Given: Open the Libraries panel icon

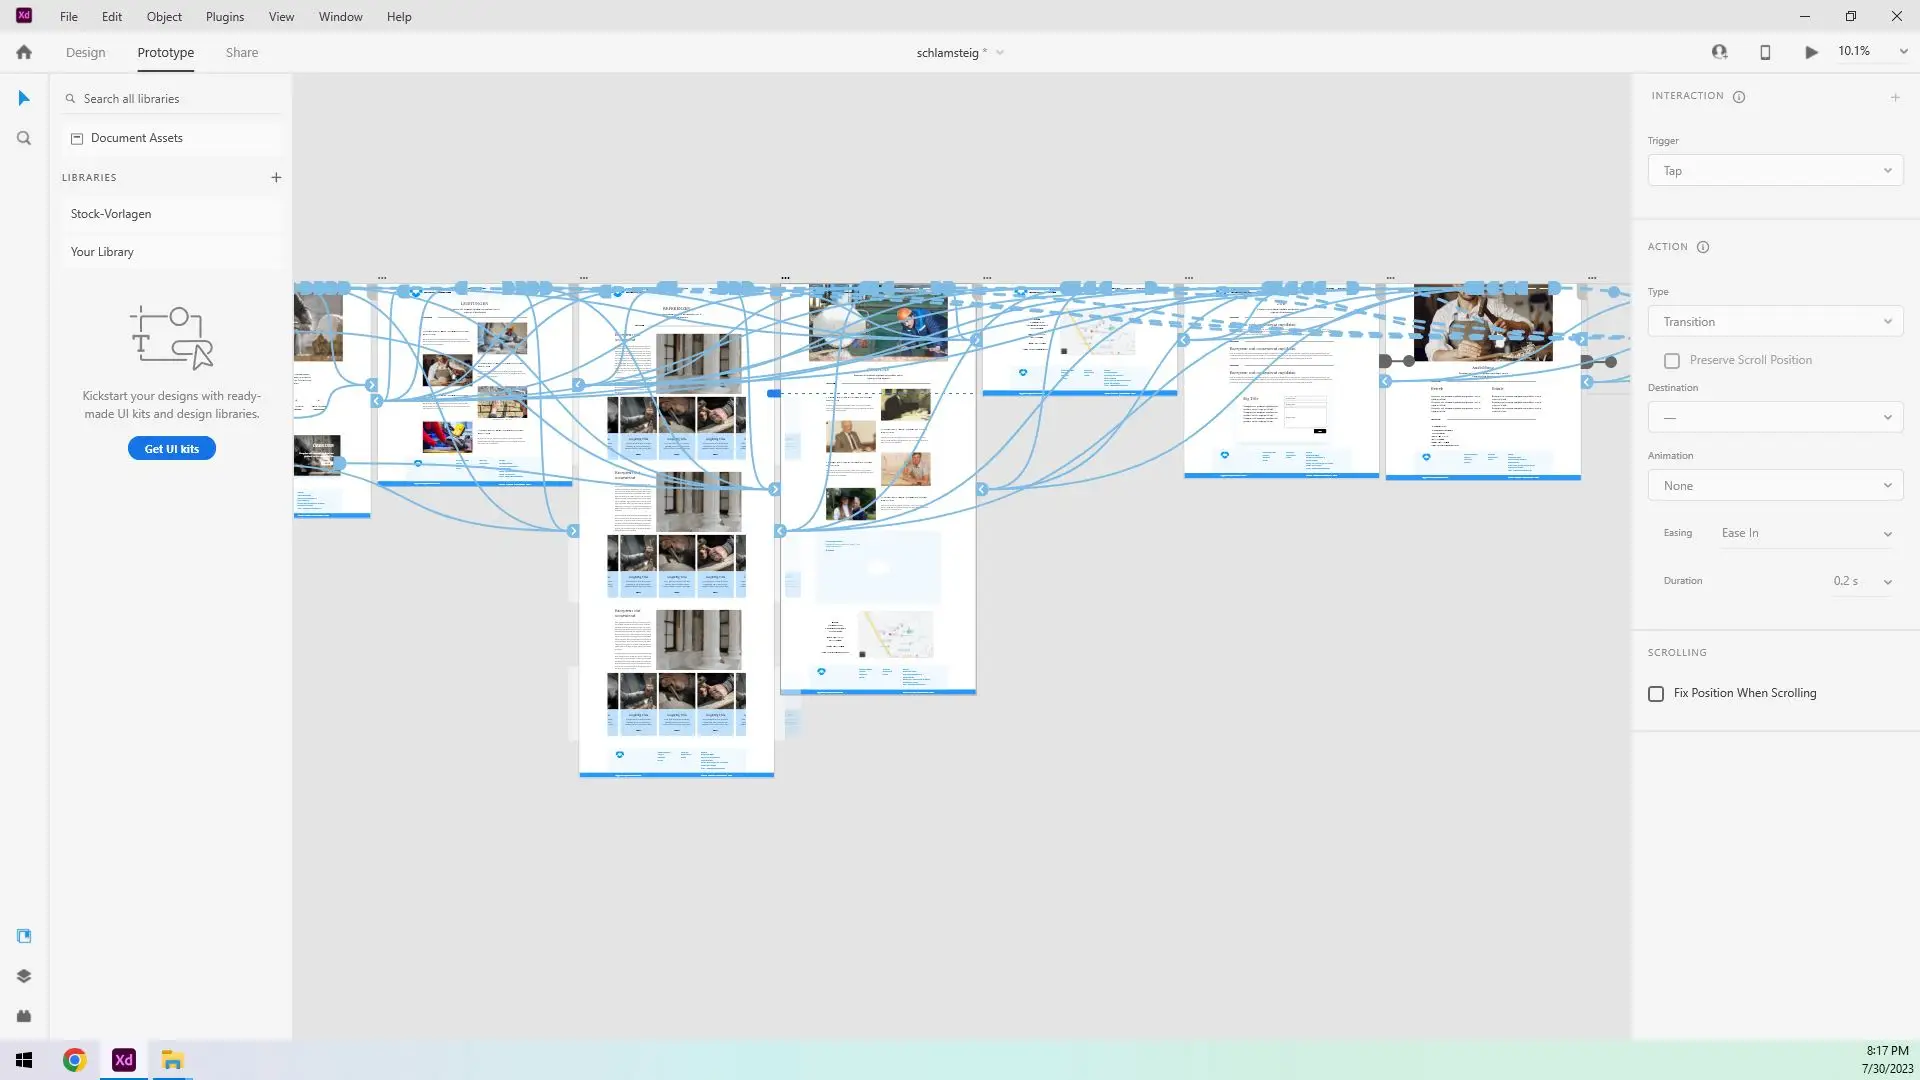Looking at the screenshot, I should pyautogui.click(x=24, y=936).
